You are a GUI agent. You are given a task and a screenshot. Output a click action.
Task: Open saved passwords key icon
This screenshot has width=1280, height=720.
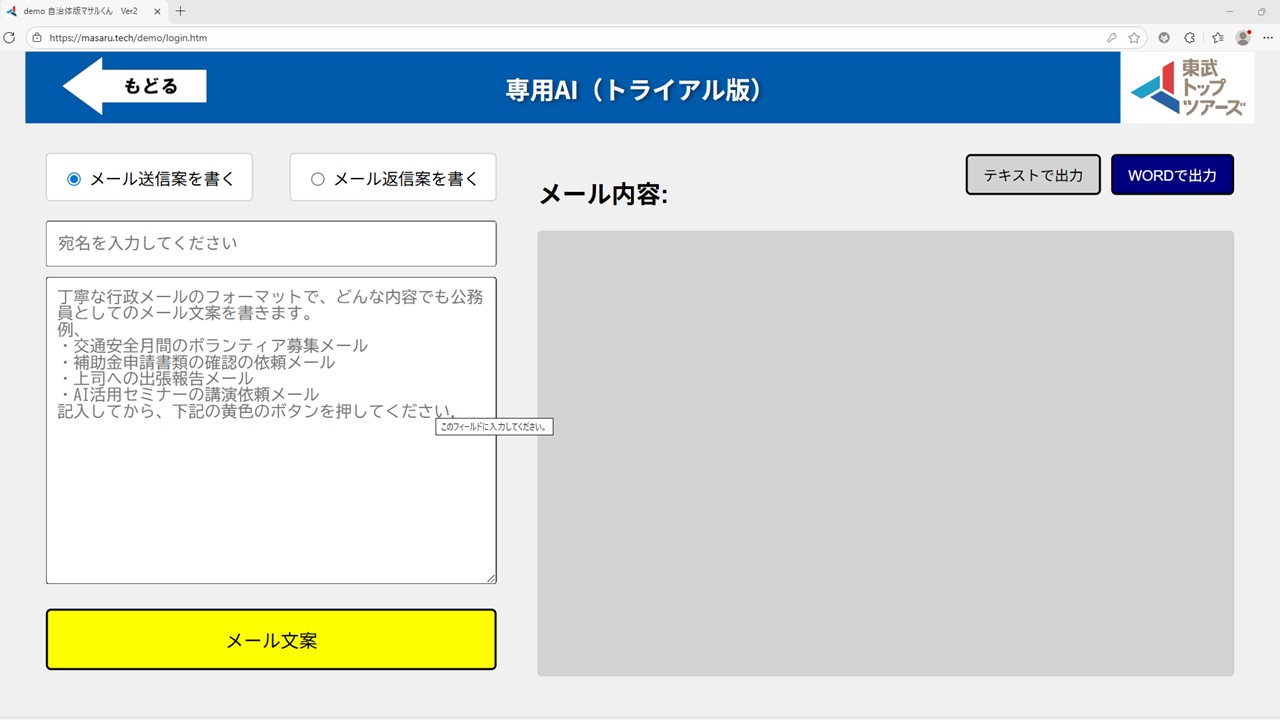pos(1111,38)
